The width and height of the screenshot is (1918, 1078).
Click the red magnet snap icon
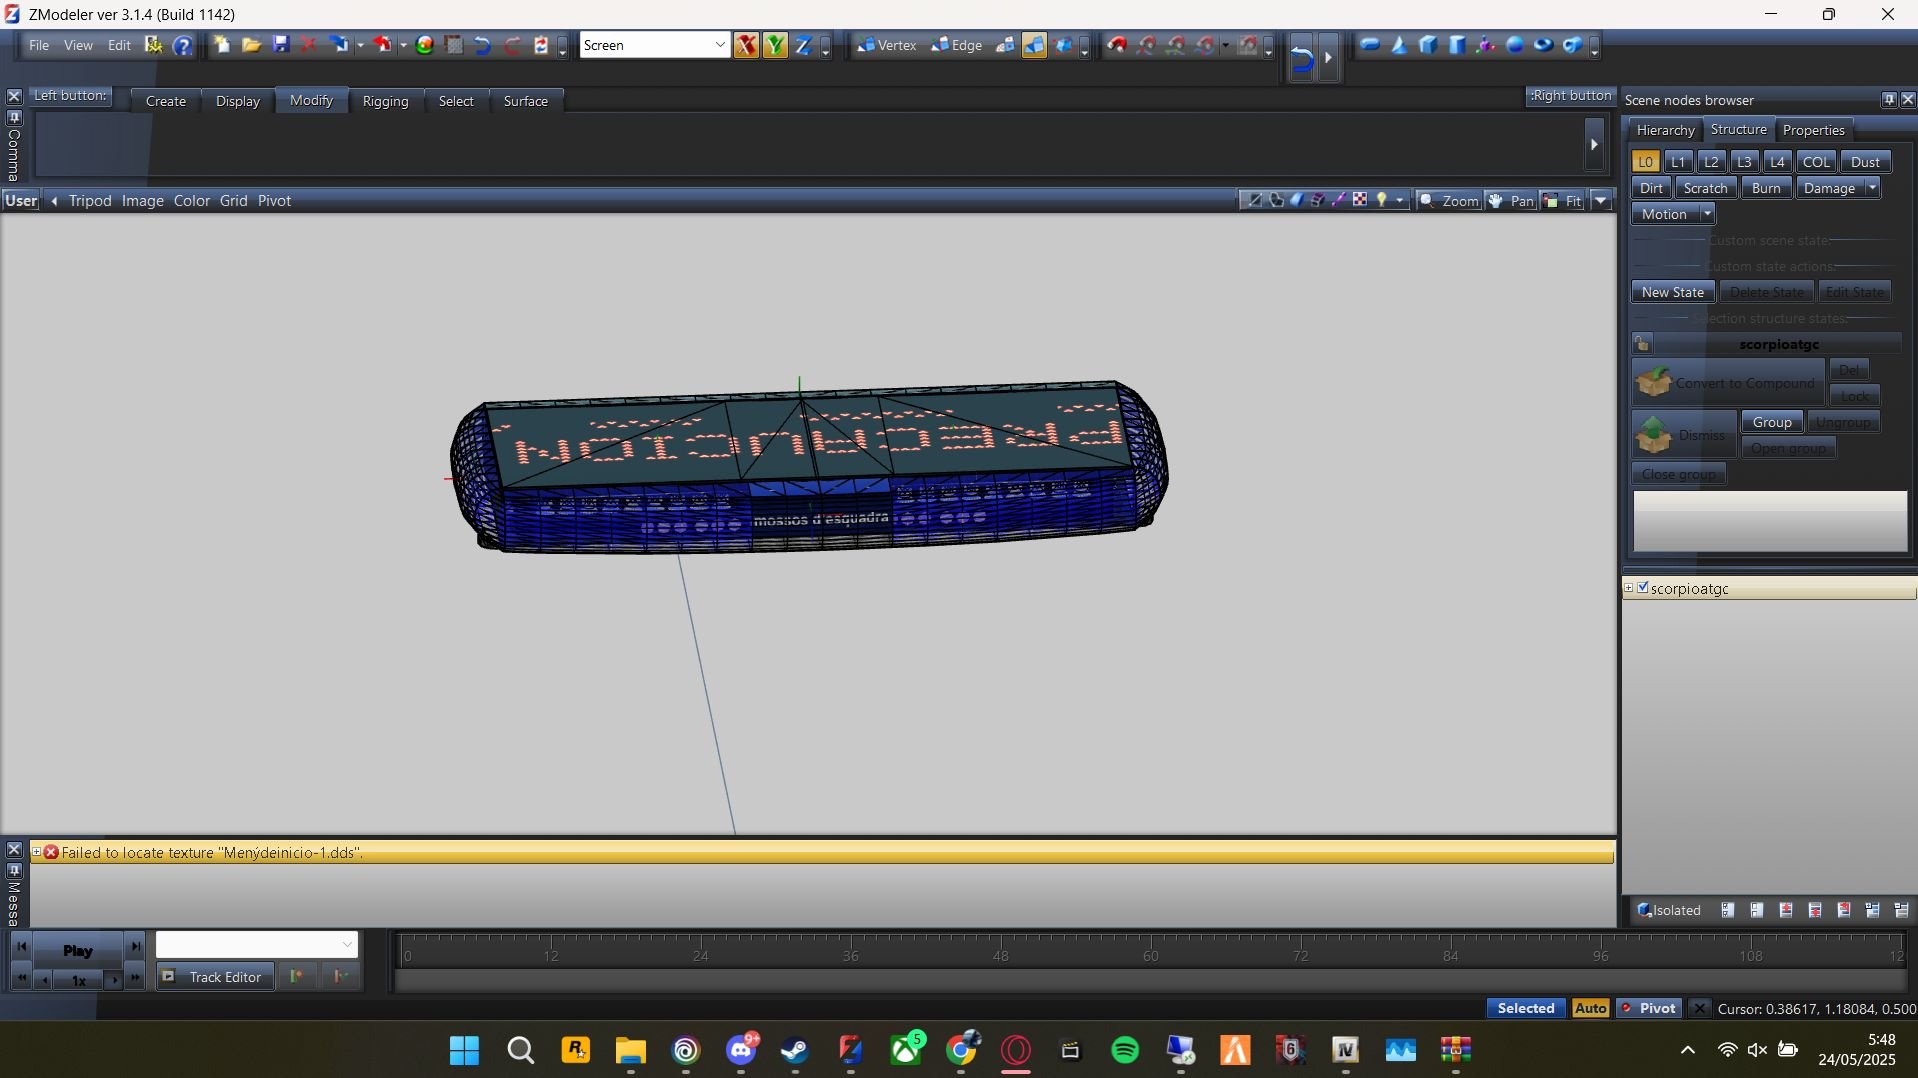(x=1117, y=45)
